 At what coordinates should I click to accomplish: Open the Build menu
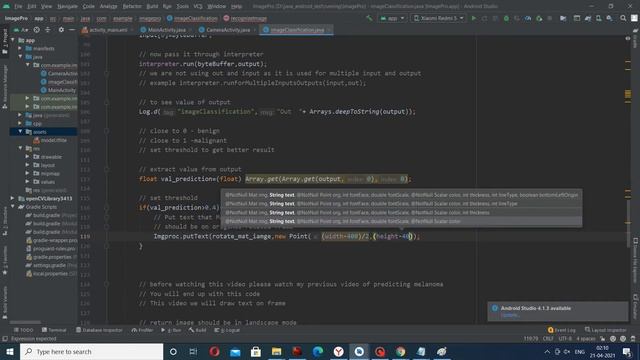tap(152, 6)
